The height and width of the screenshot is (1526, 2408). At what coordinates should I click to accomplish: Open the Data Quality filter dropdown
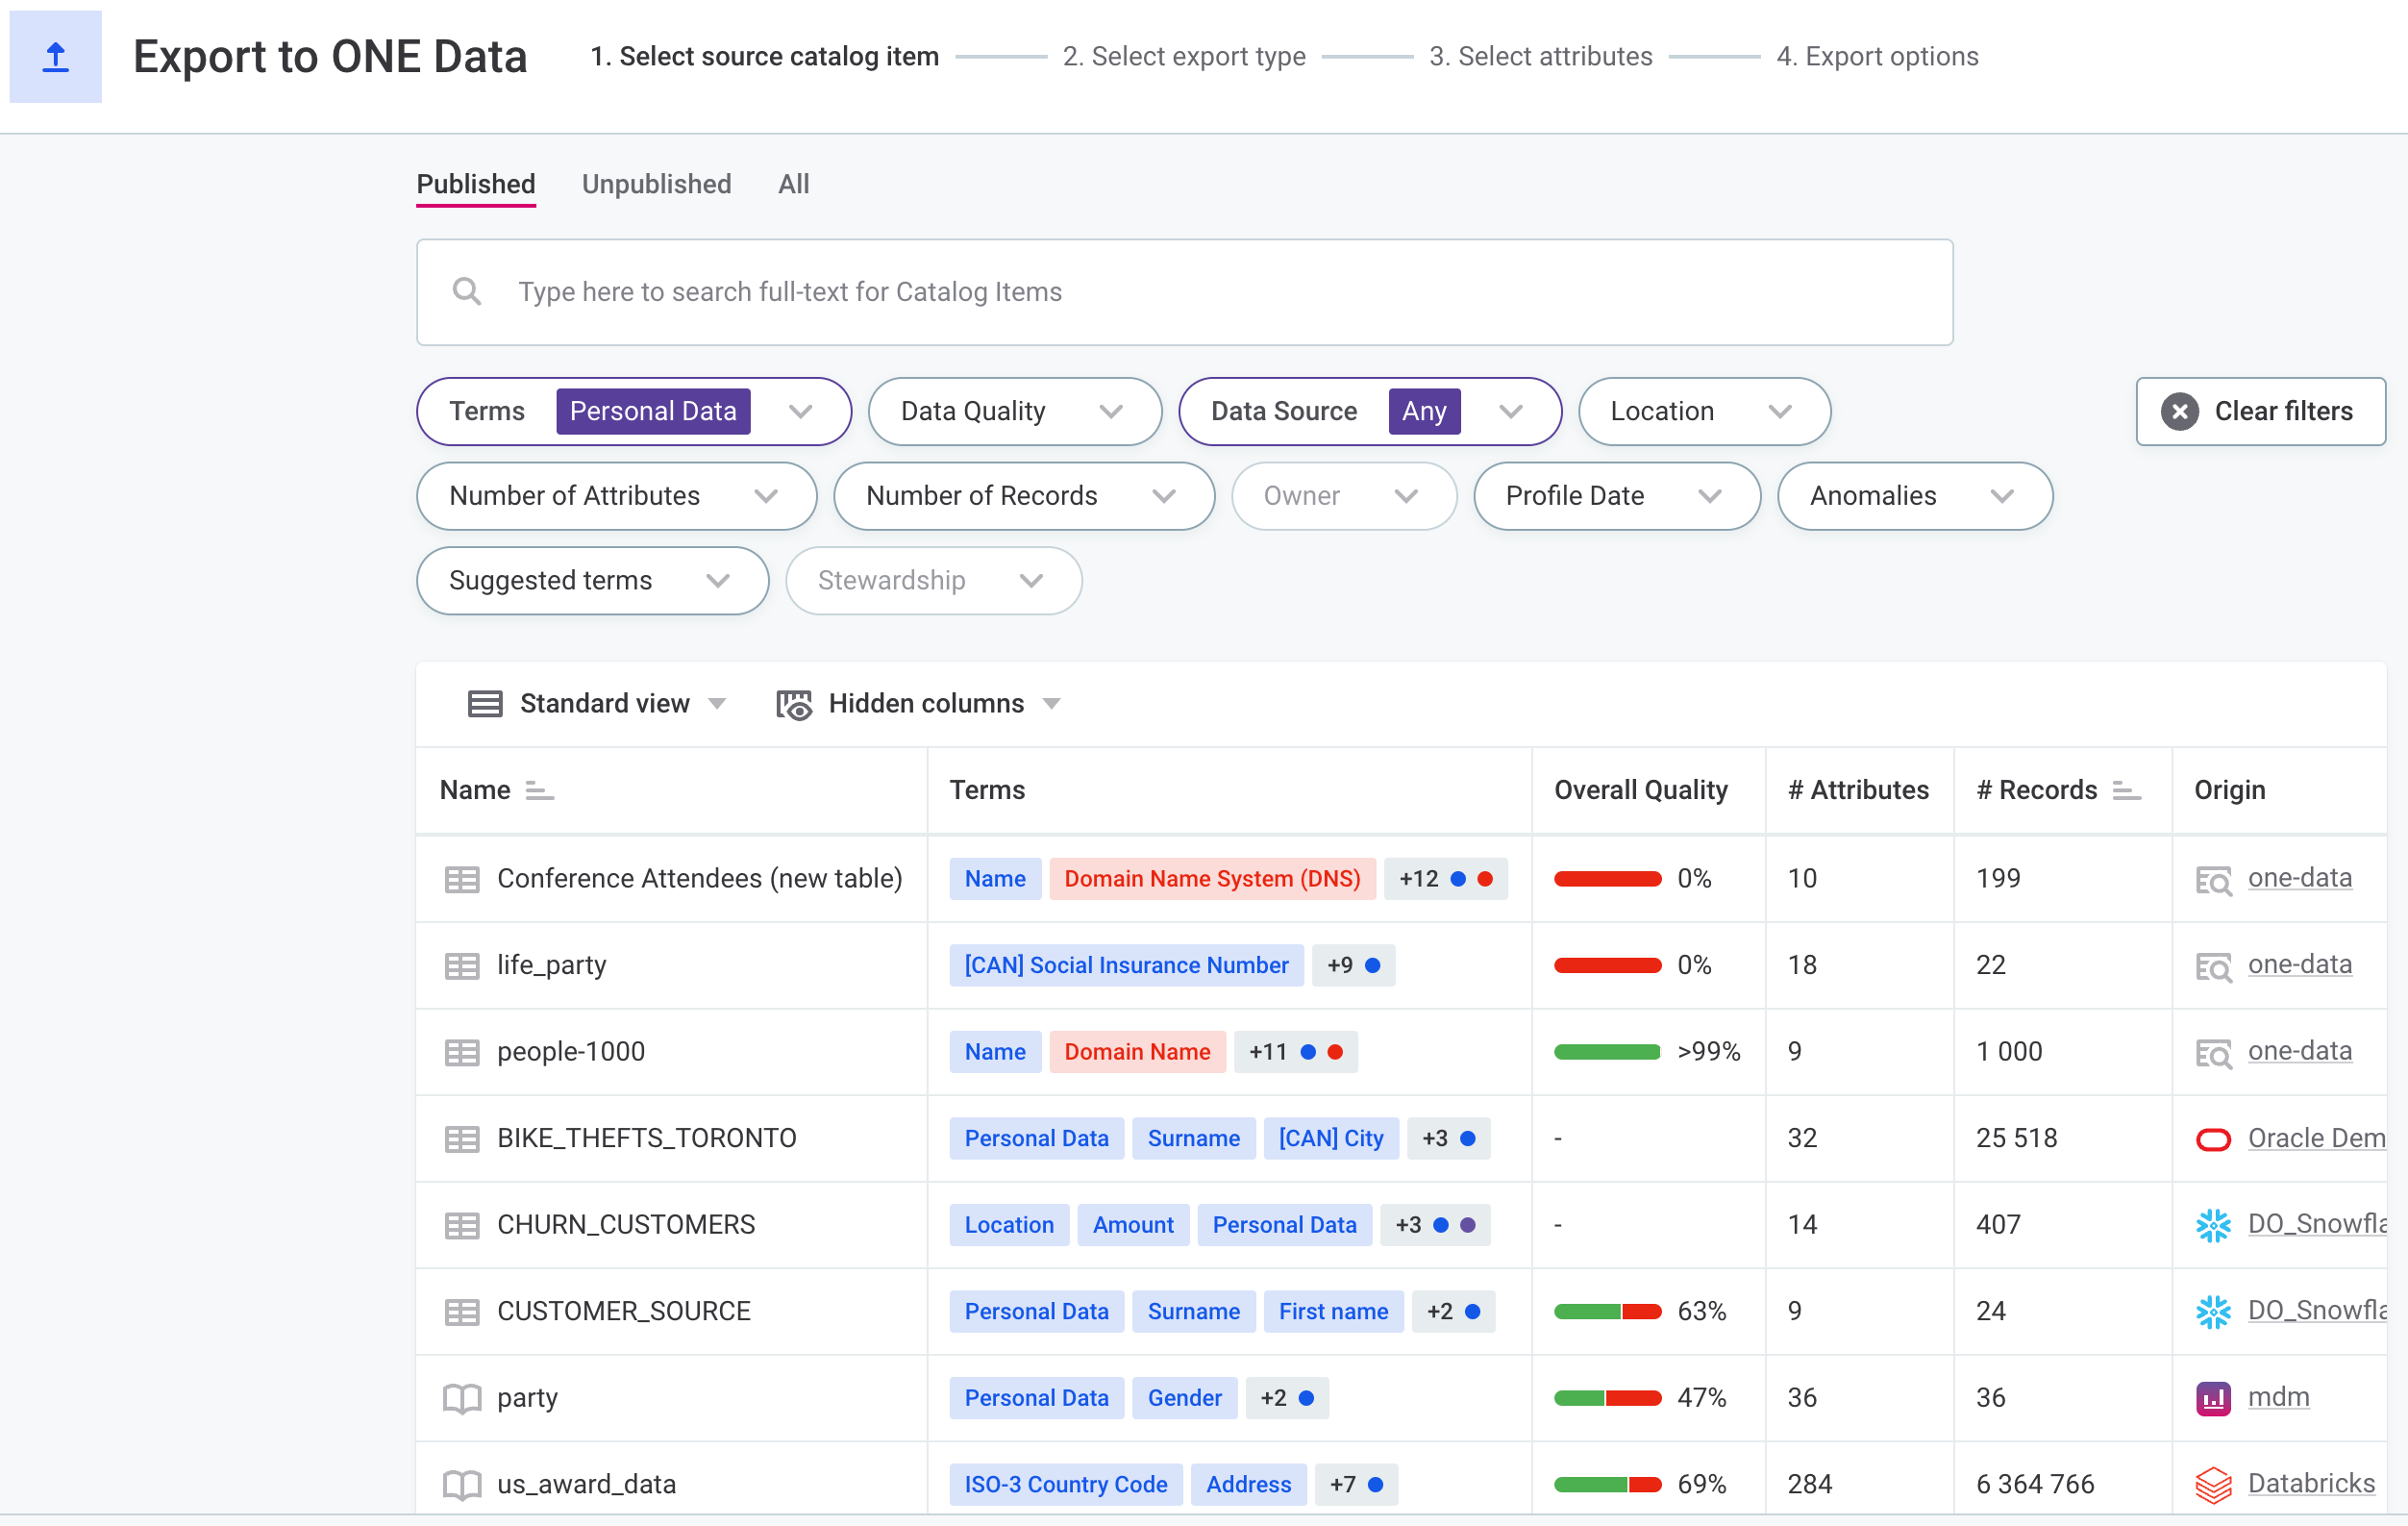pos(1110,411)
